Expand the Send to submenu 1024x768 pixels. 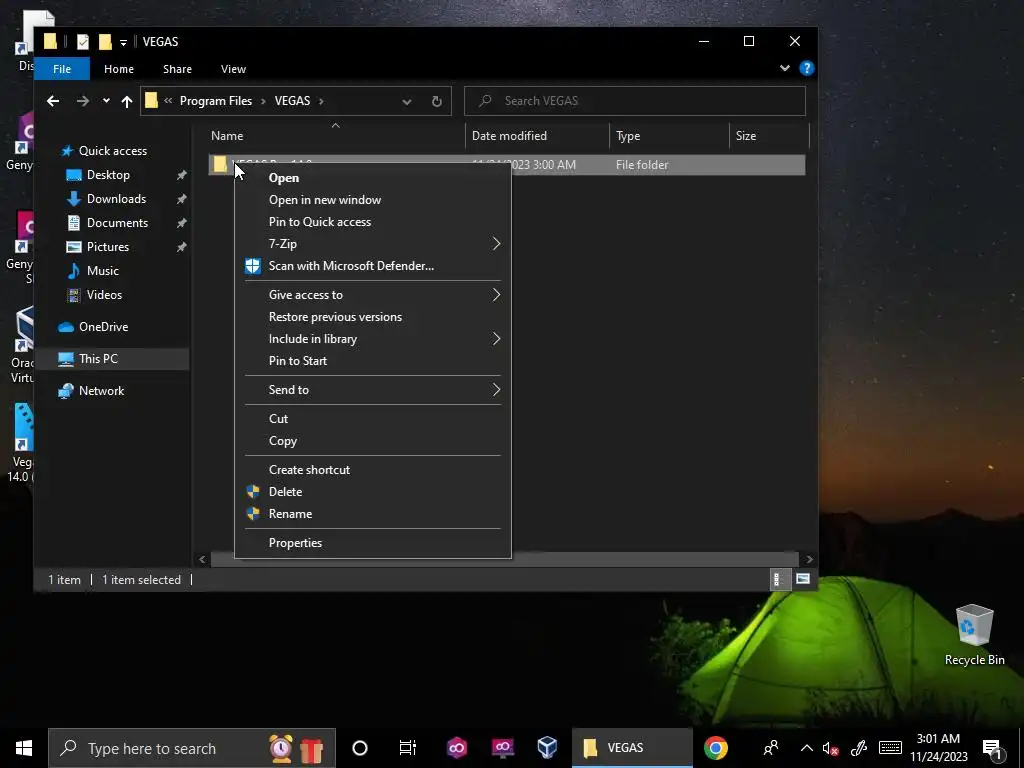(372, 390)
